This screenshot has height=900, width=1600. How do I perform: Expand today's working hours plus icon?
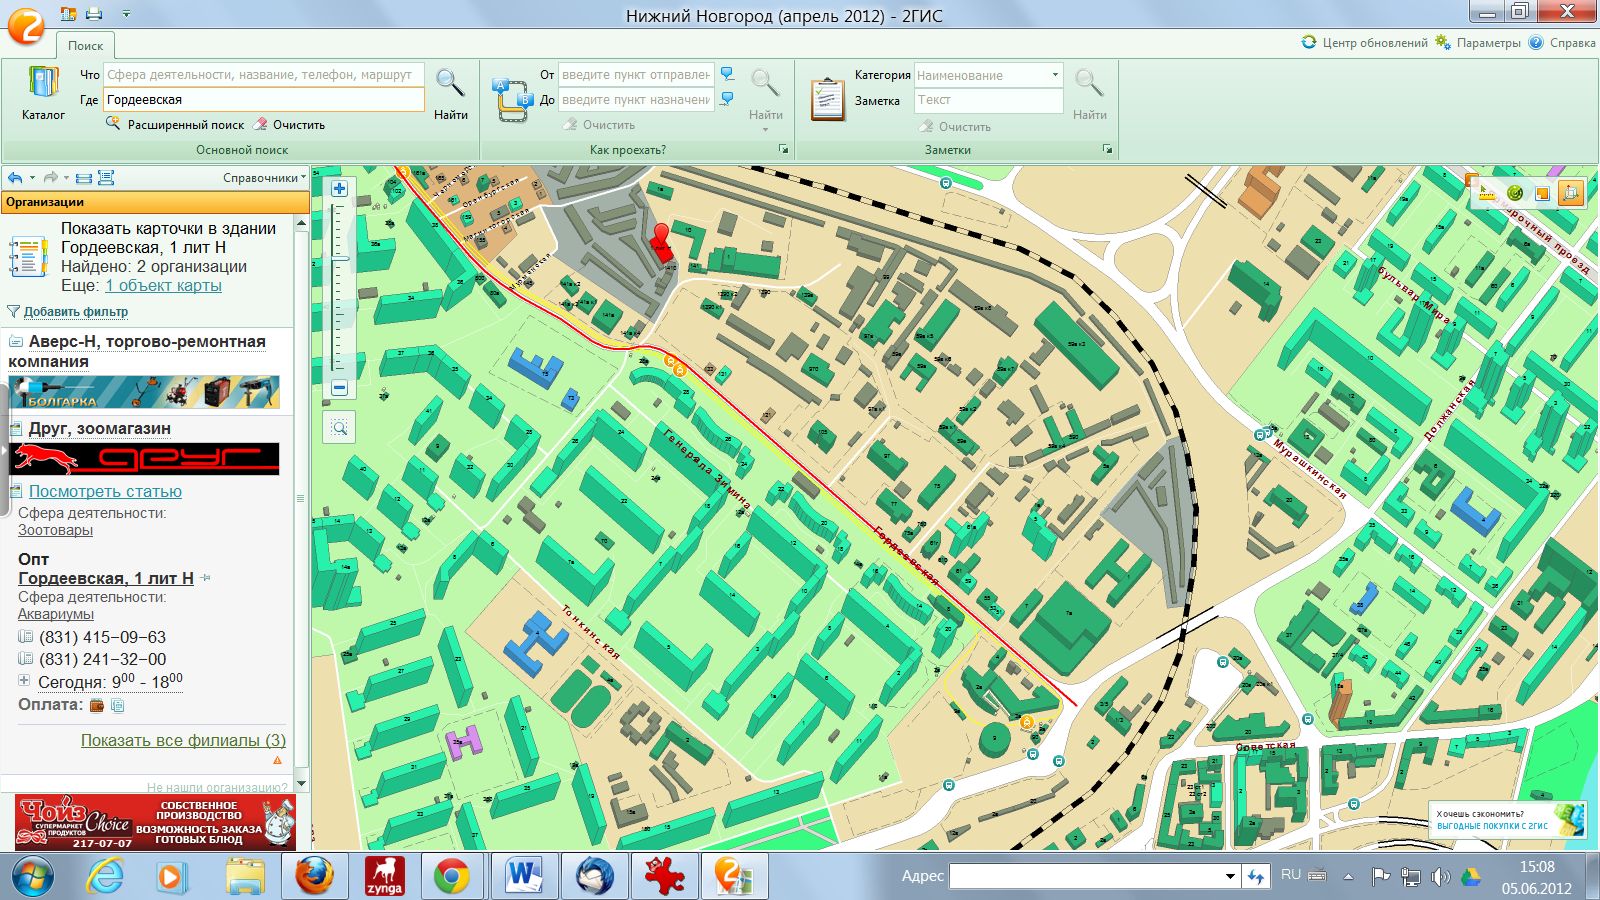(x=24, y=681)
